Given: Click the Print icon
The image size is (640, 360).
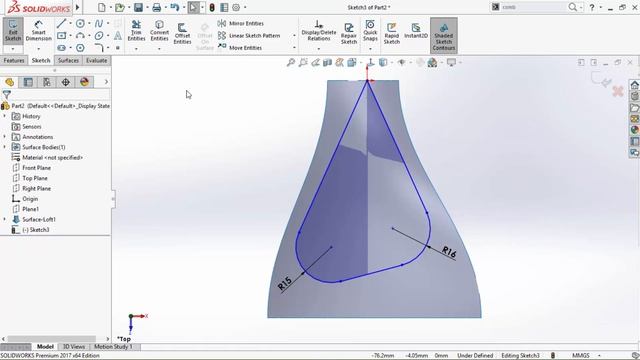Looking at the screenshot, I should pyautogui.click(x=156, y=7).
